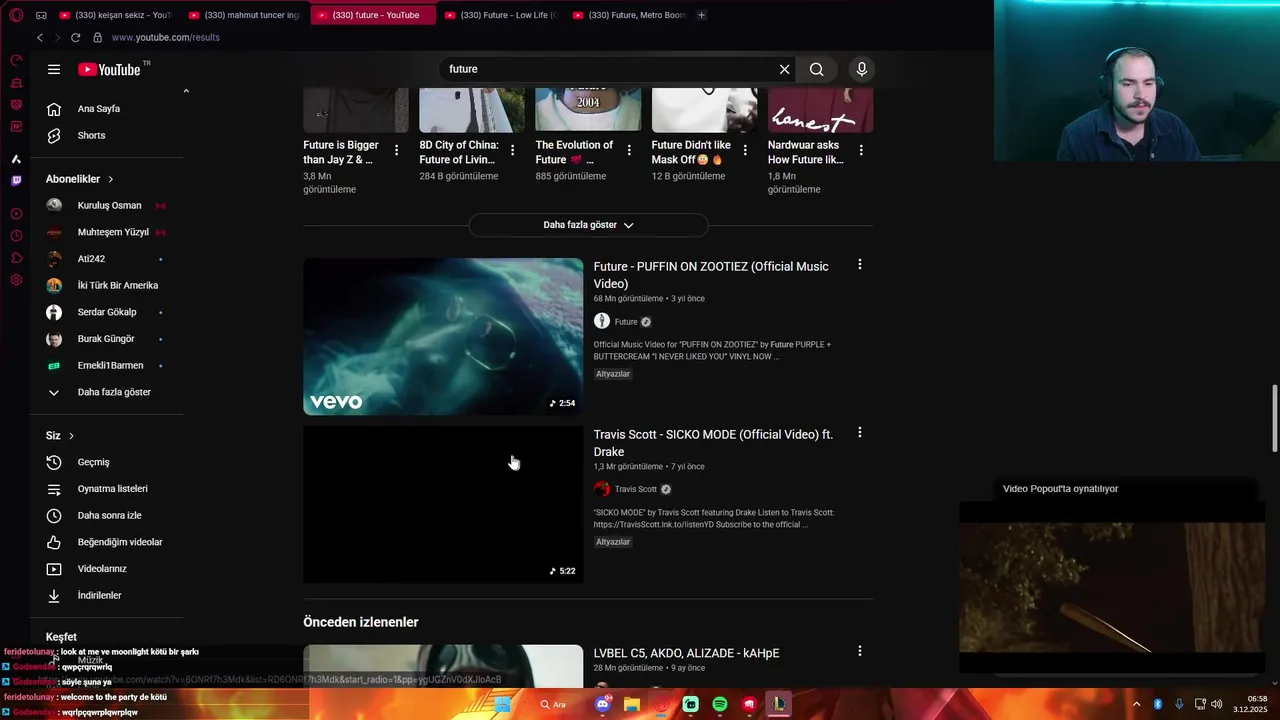The height and width of the screenshot is (720, 1280).
Task: Play the PUFFIN ON ZOOTIEZ video thumbnail
Action: tap(443, 336)
